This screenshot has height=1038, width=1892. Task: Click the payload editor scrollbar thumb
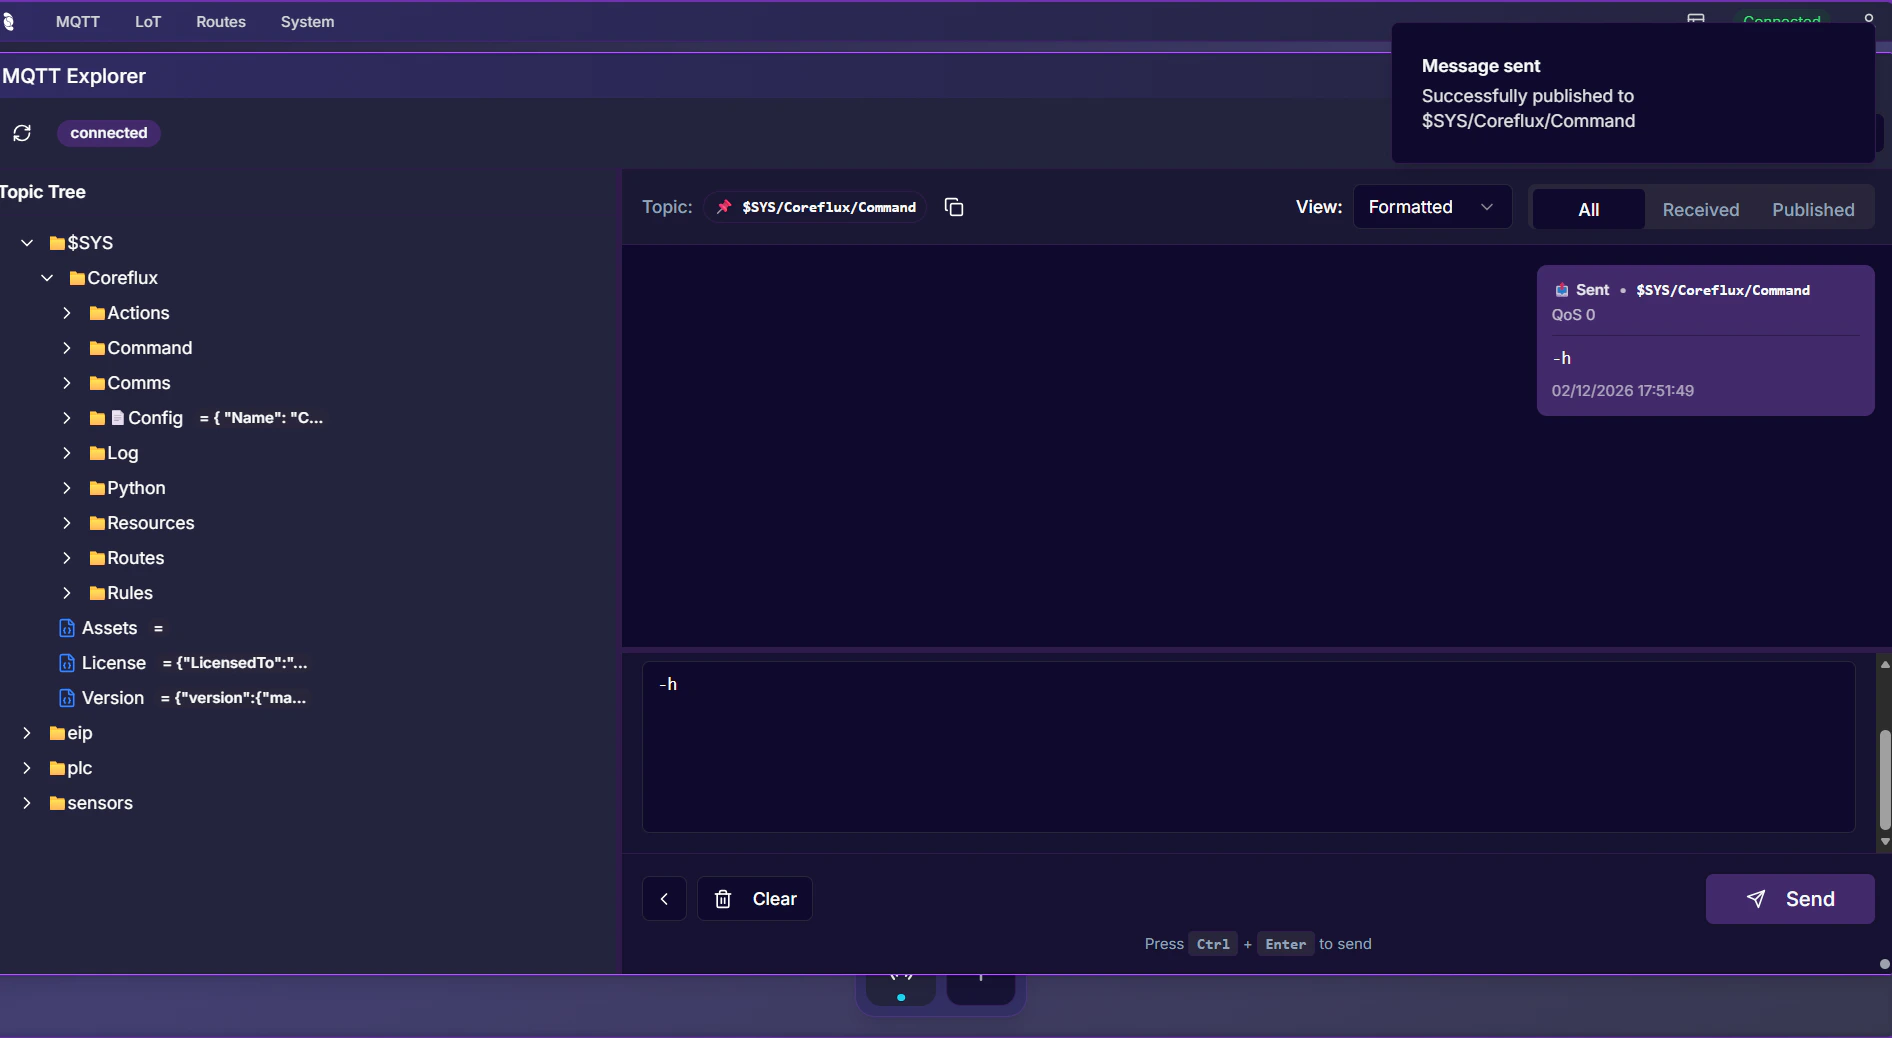click(1885, 780)
